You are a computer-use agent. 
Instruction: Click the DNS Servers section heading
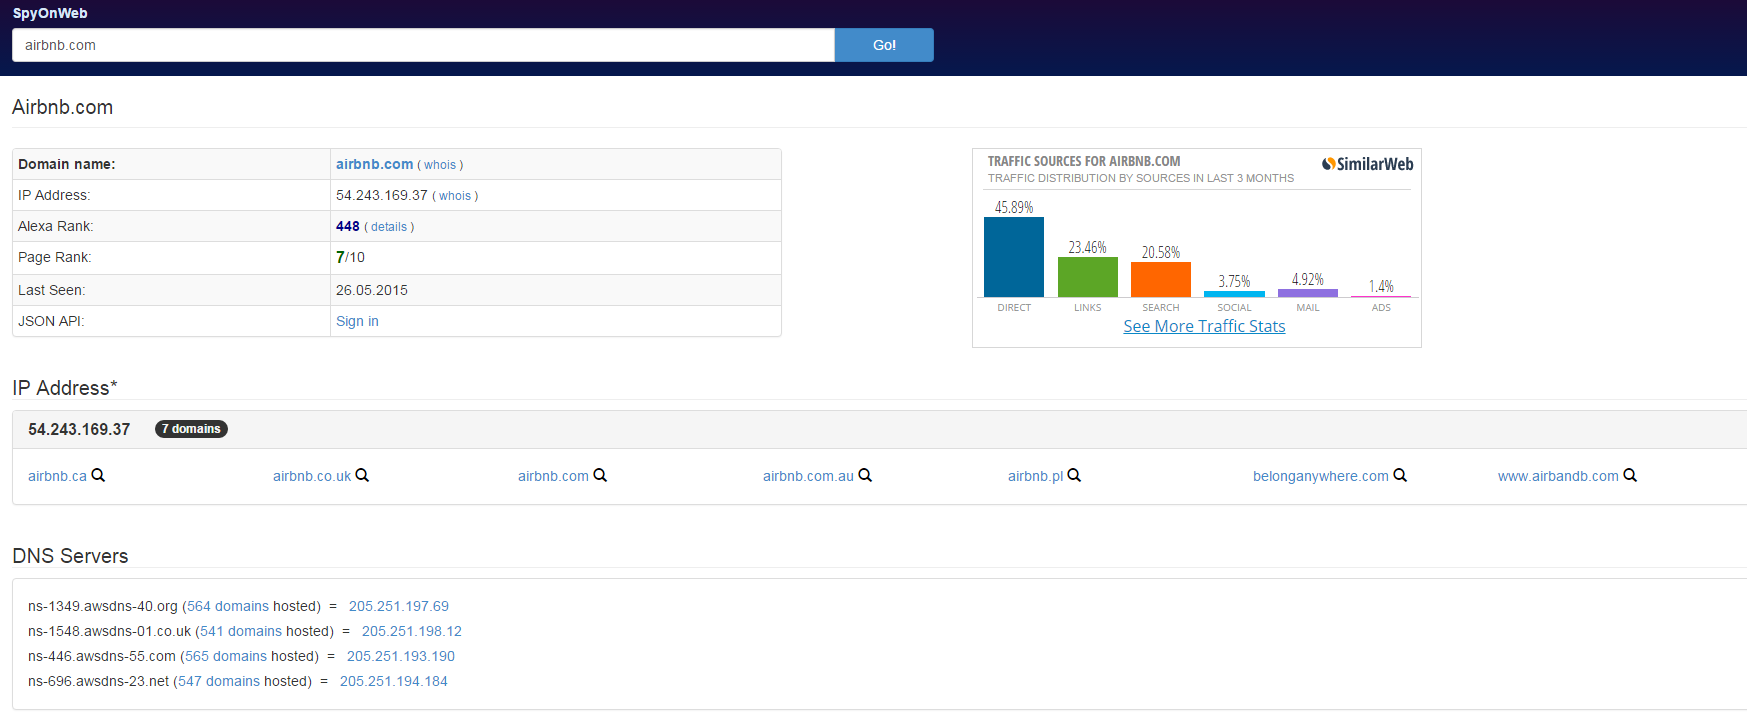(x=70, y=556)
